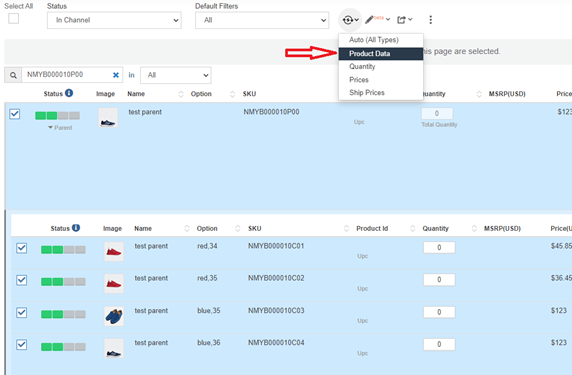Click the NMYB000010P00 status progress bar
This screenshot has width=572, height=375.
click(x=57, y=116)
